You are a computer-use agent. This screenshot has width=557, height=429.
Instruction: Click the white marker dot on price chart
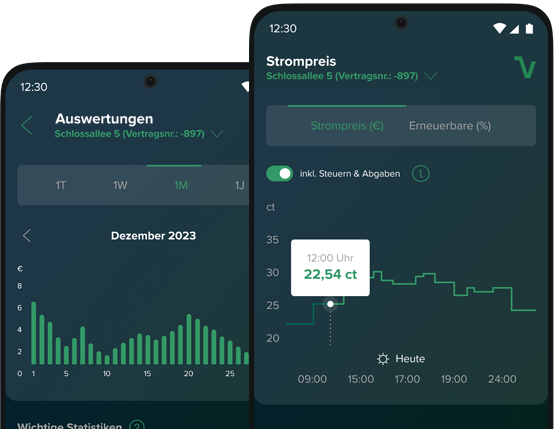330,304
